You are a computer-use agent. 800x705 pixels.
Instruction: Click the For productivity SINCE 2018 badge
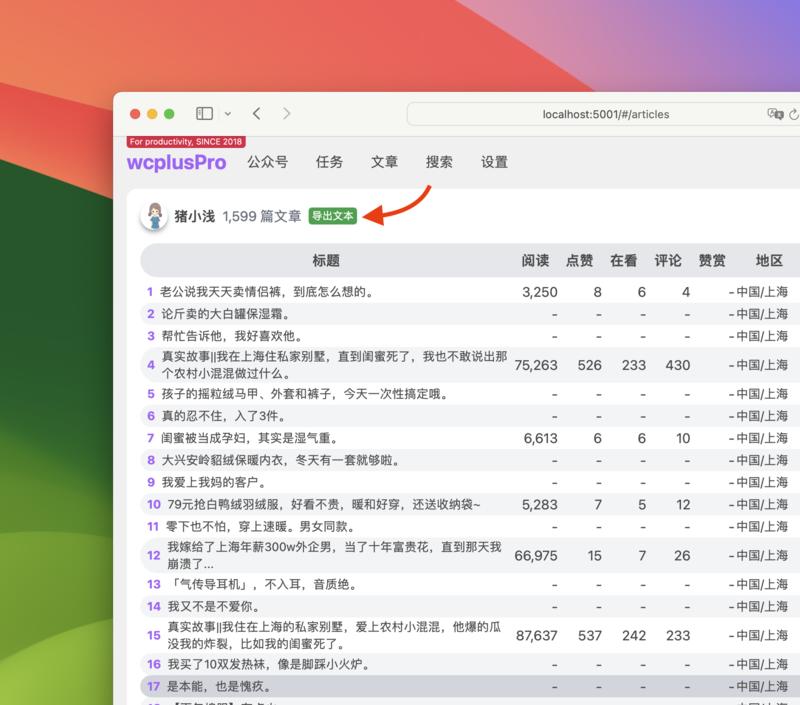(184, 141)
